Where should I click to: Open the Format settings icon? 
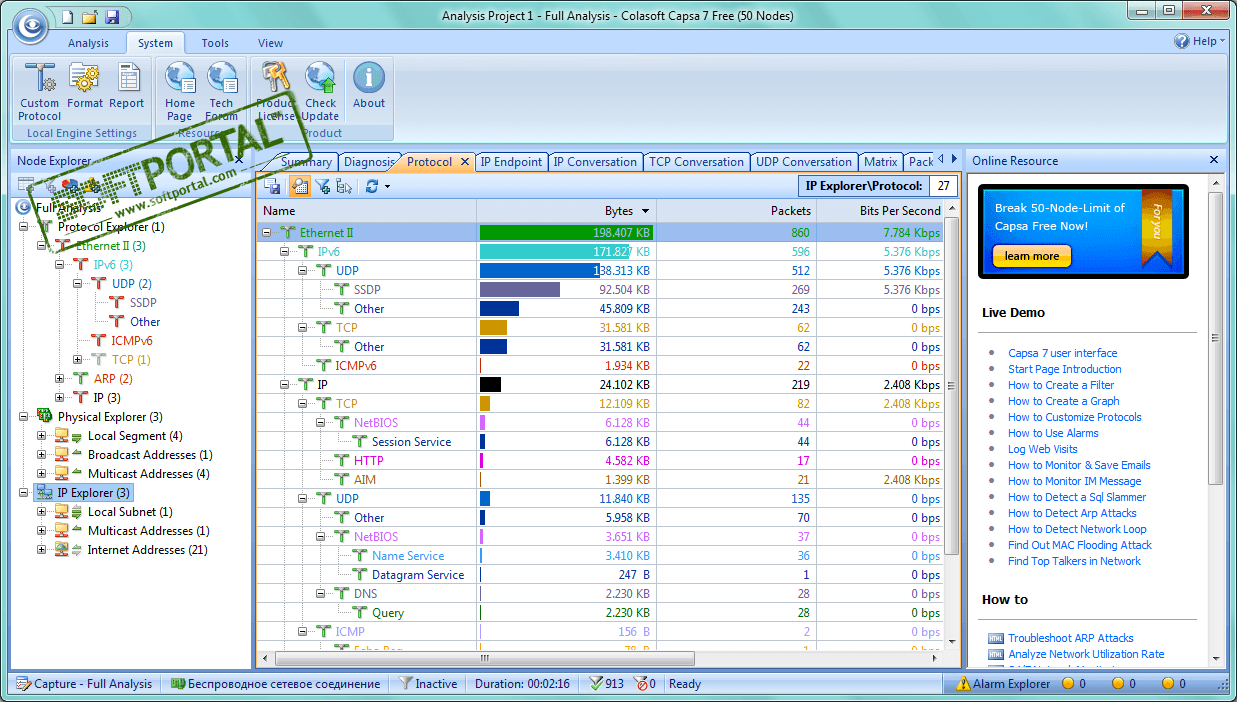(85, 86)
